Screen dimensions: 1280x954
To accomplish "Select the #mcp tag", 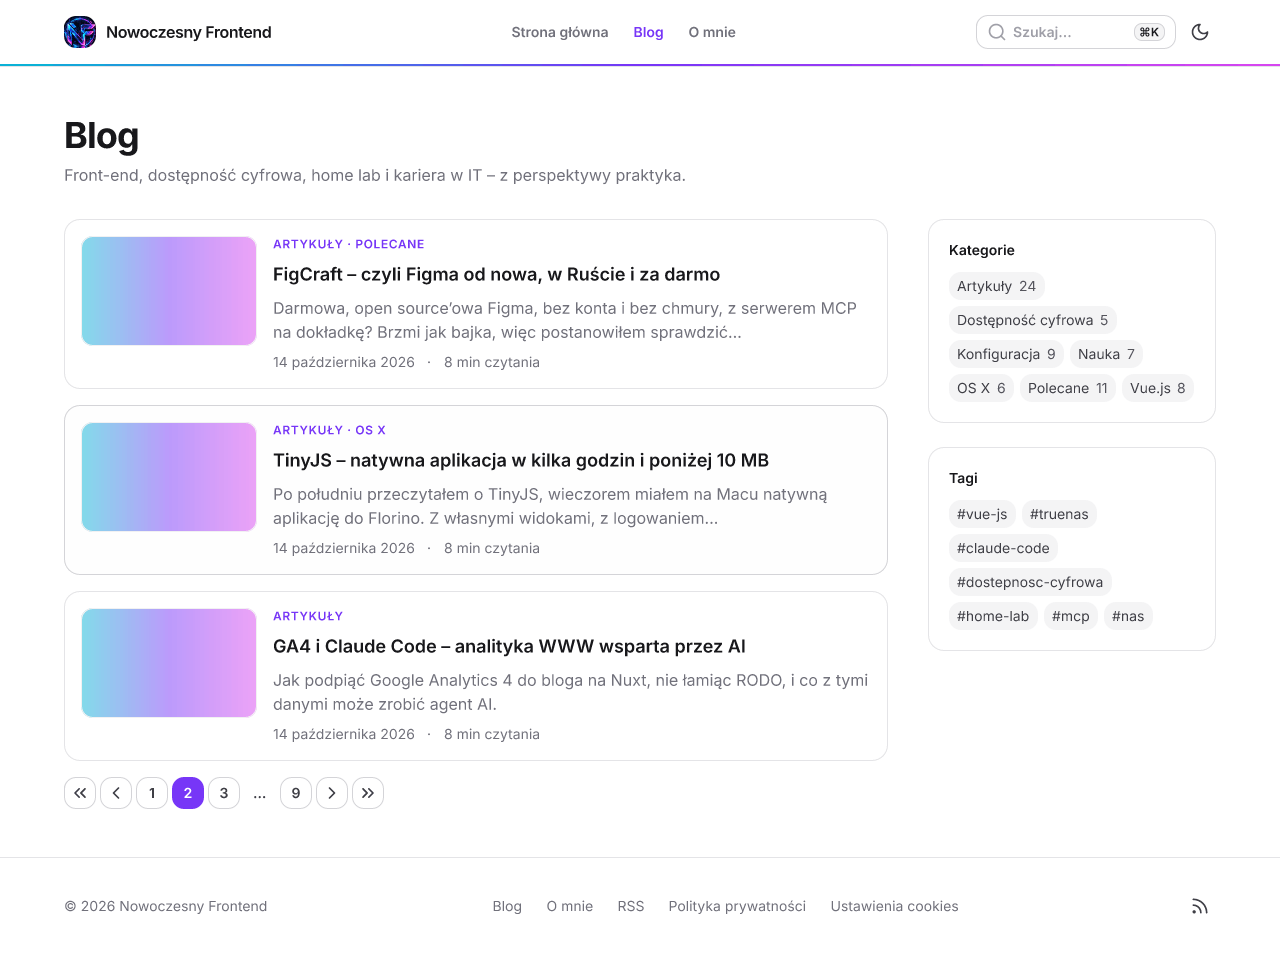I will click(1071, 616).
